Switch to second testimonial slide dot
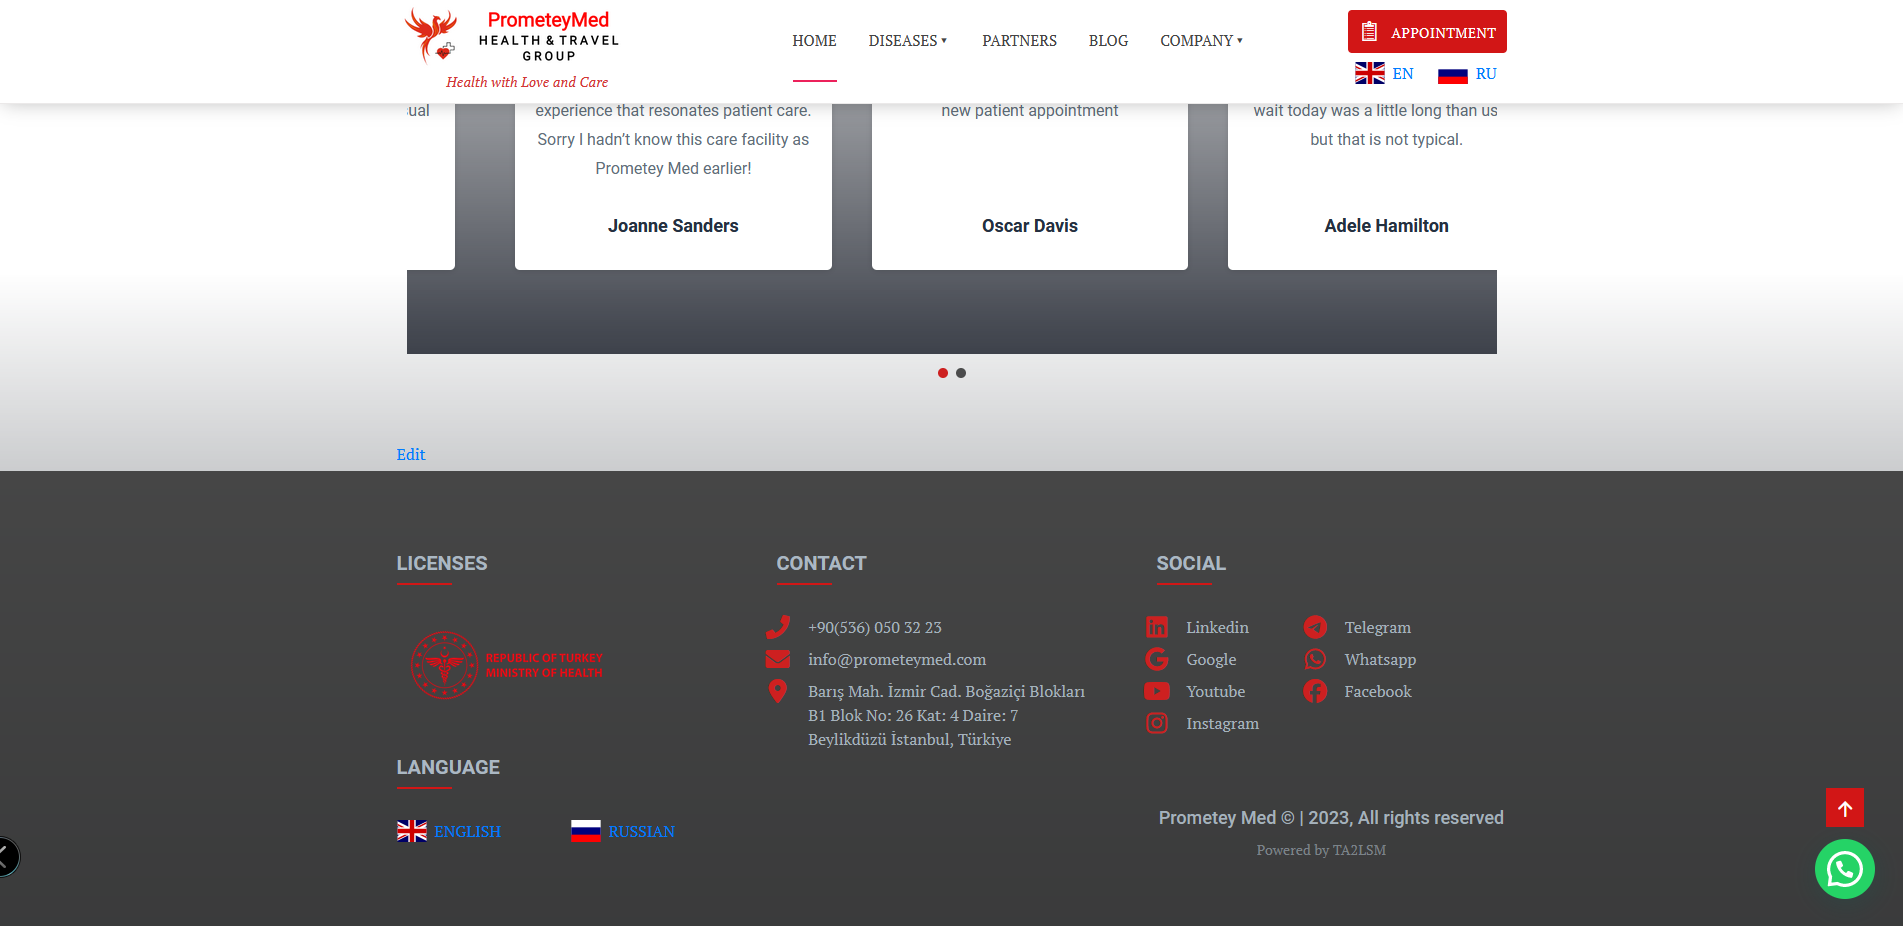1903x926 pixels. [x=961, y=373]
